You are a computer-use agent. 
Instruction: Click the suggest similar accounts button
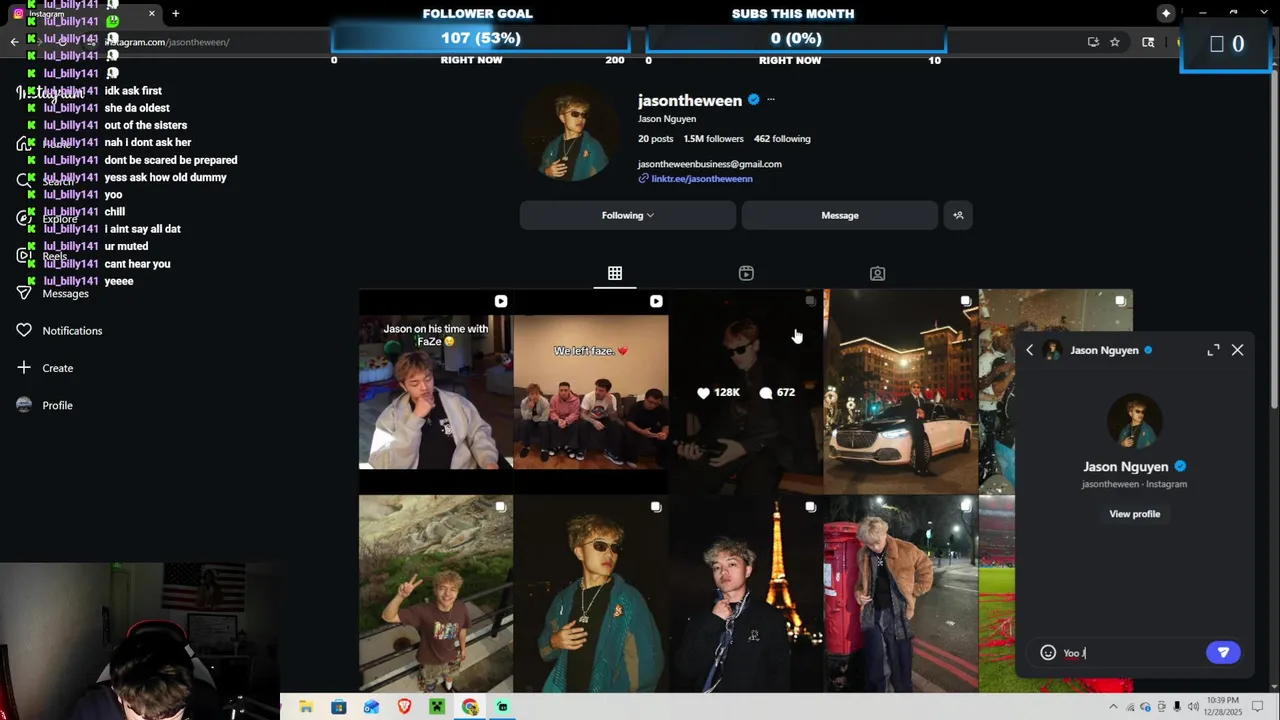[958, 215]
